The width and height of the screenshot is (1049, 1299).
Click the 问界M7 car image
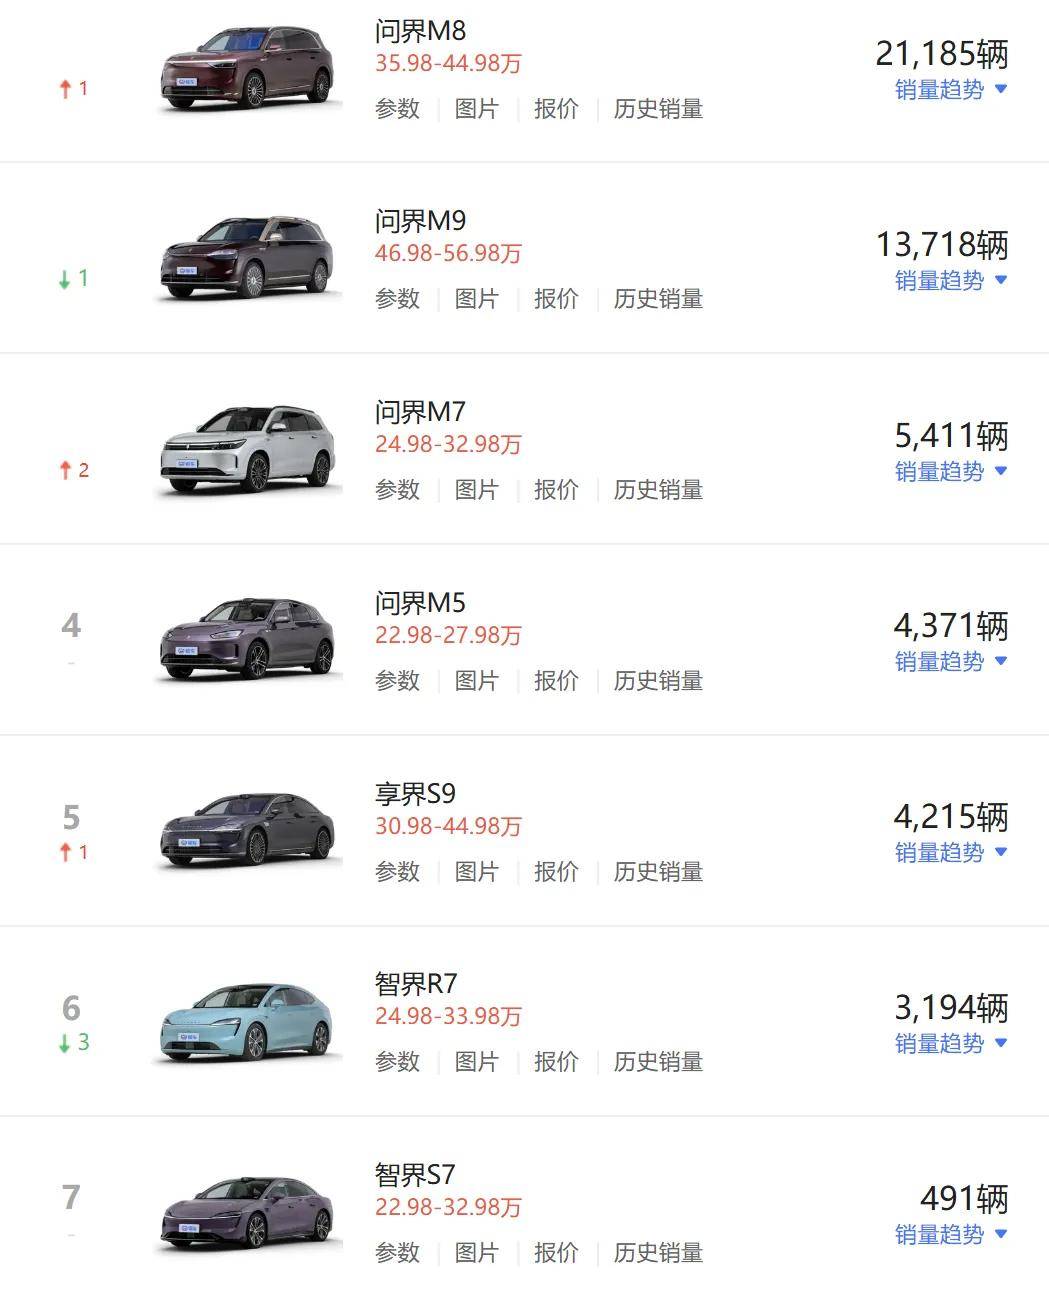[x=247, y=451]
